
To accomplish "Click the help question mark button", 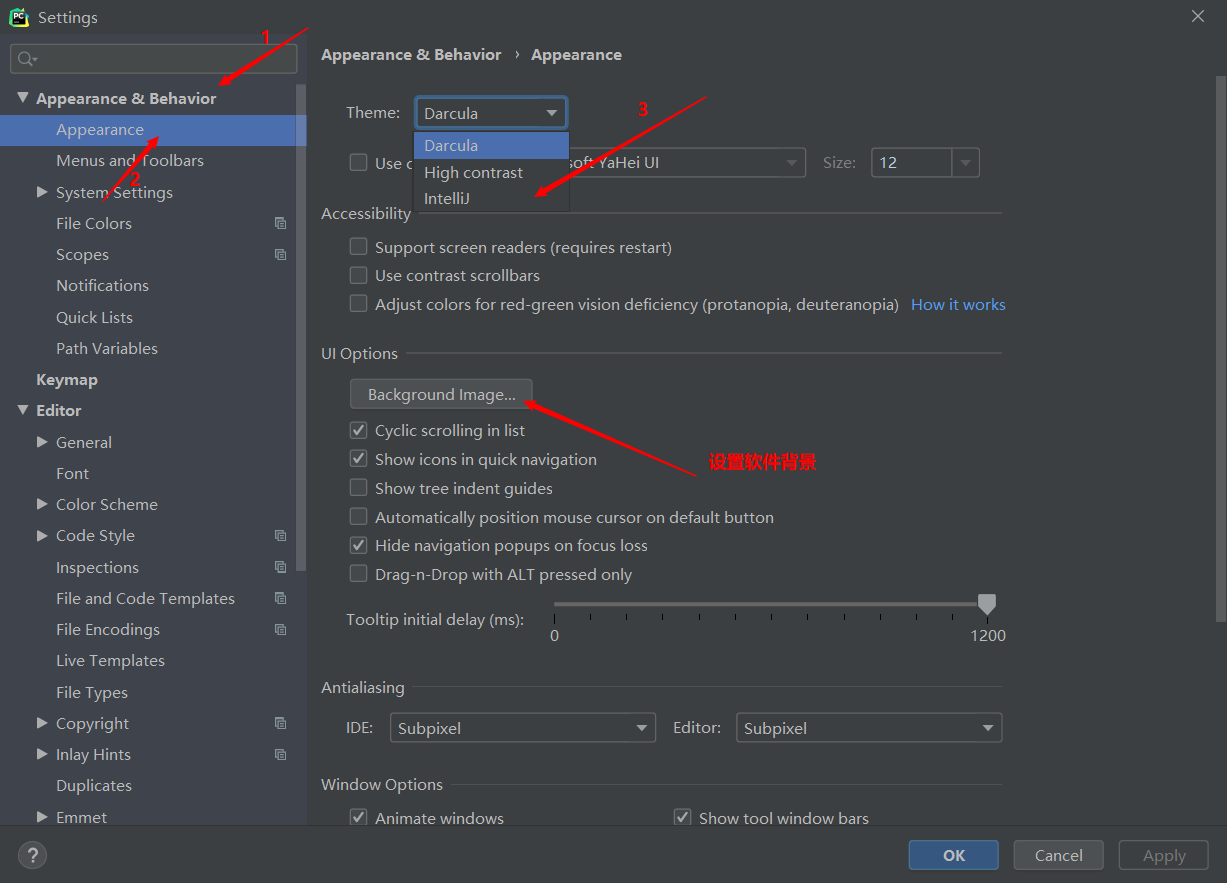I will [32, 855].
